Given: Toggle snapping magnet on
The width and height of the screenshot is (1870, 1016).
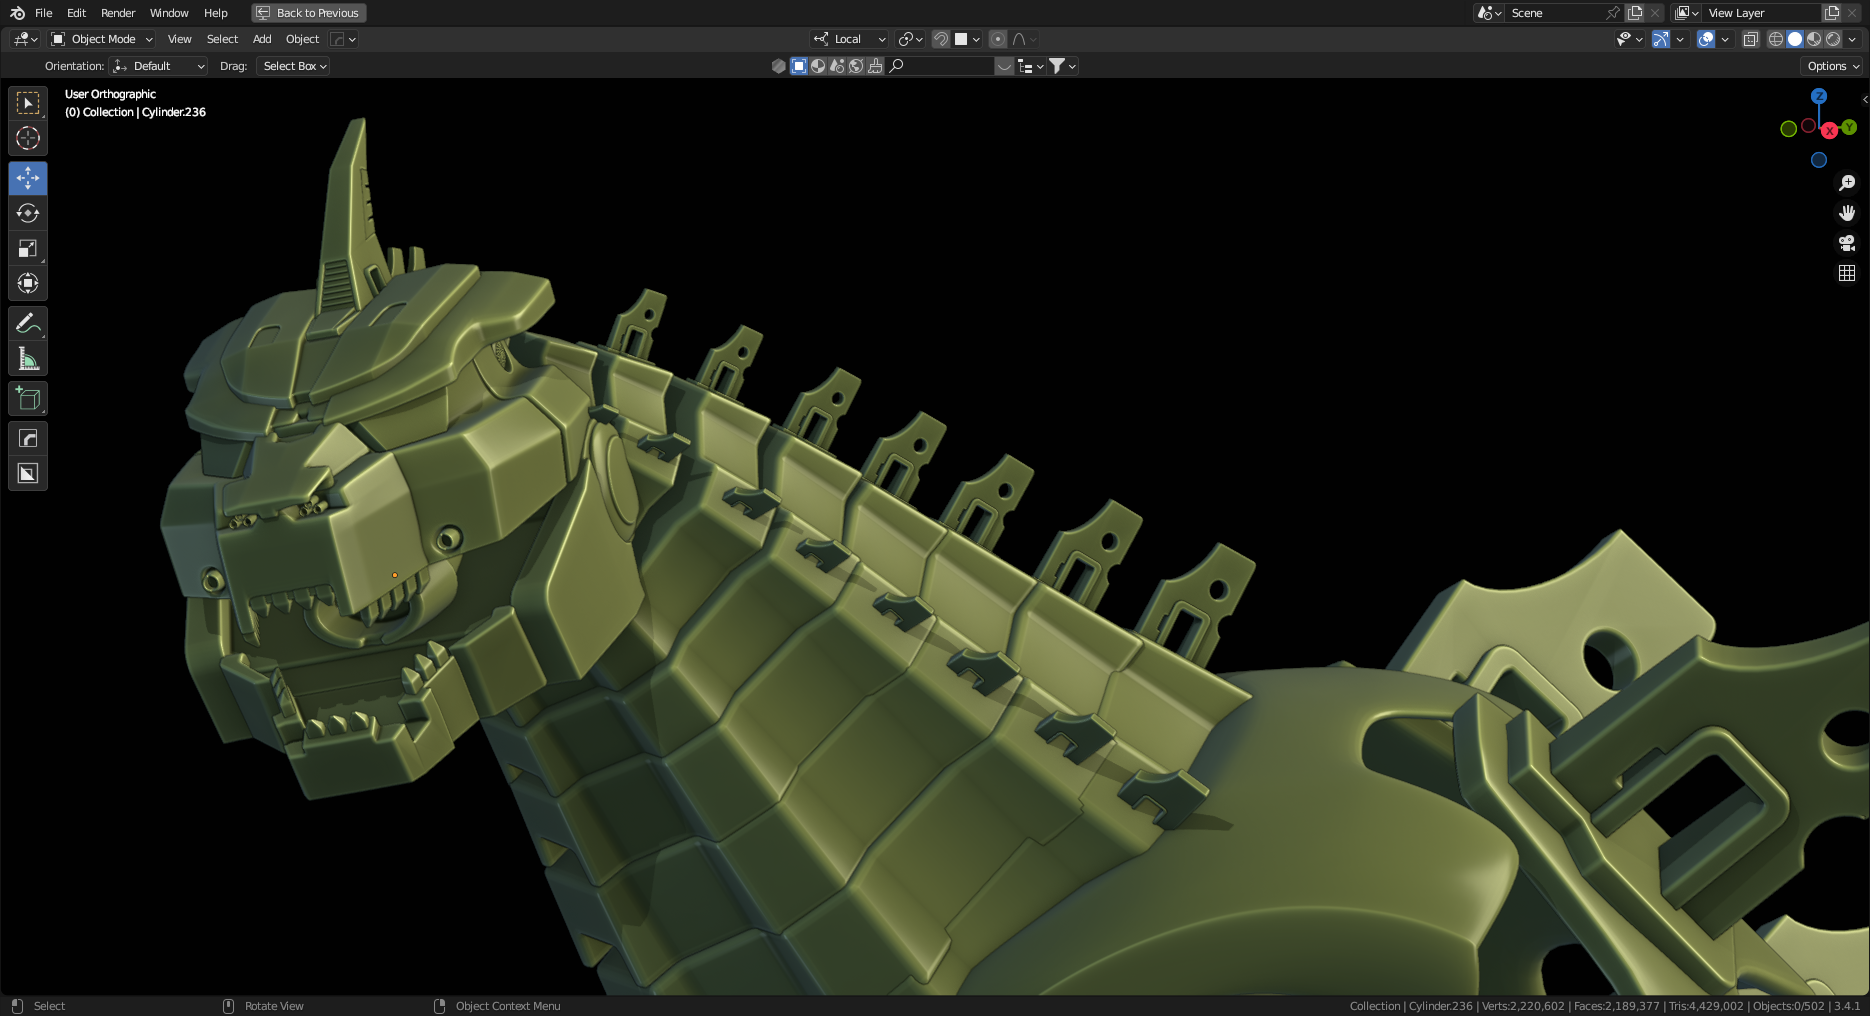Looking at the screenshot, I should 941,39.
